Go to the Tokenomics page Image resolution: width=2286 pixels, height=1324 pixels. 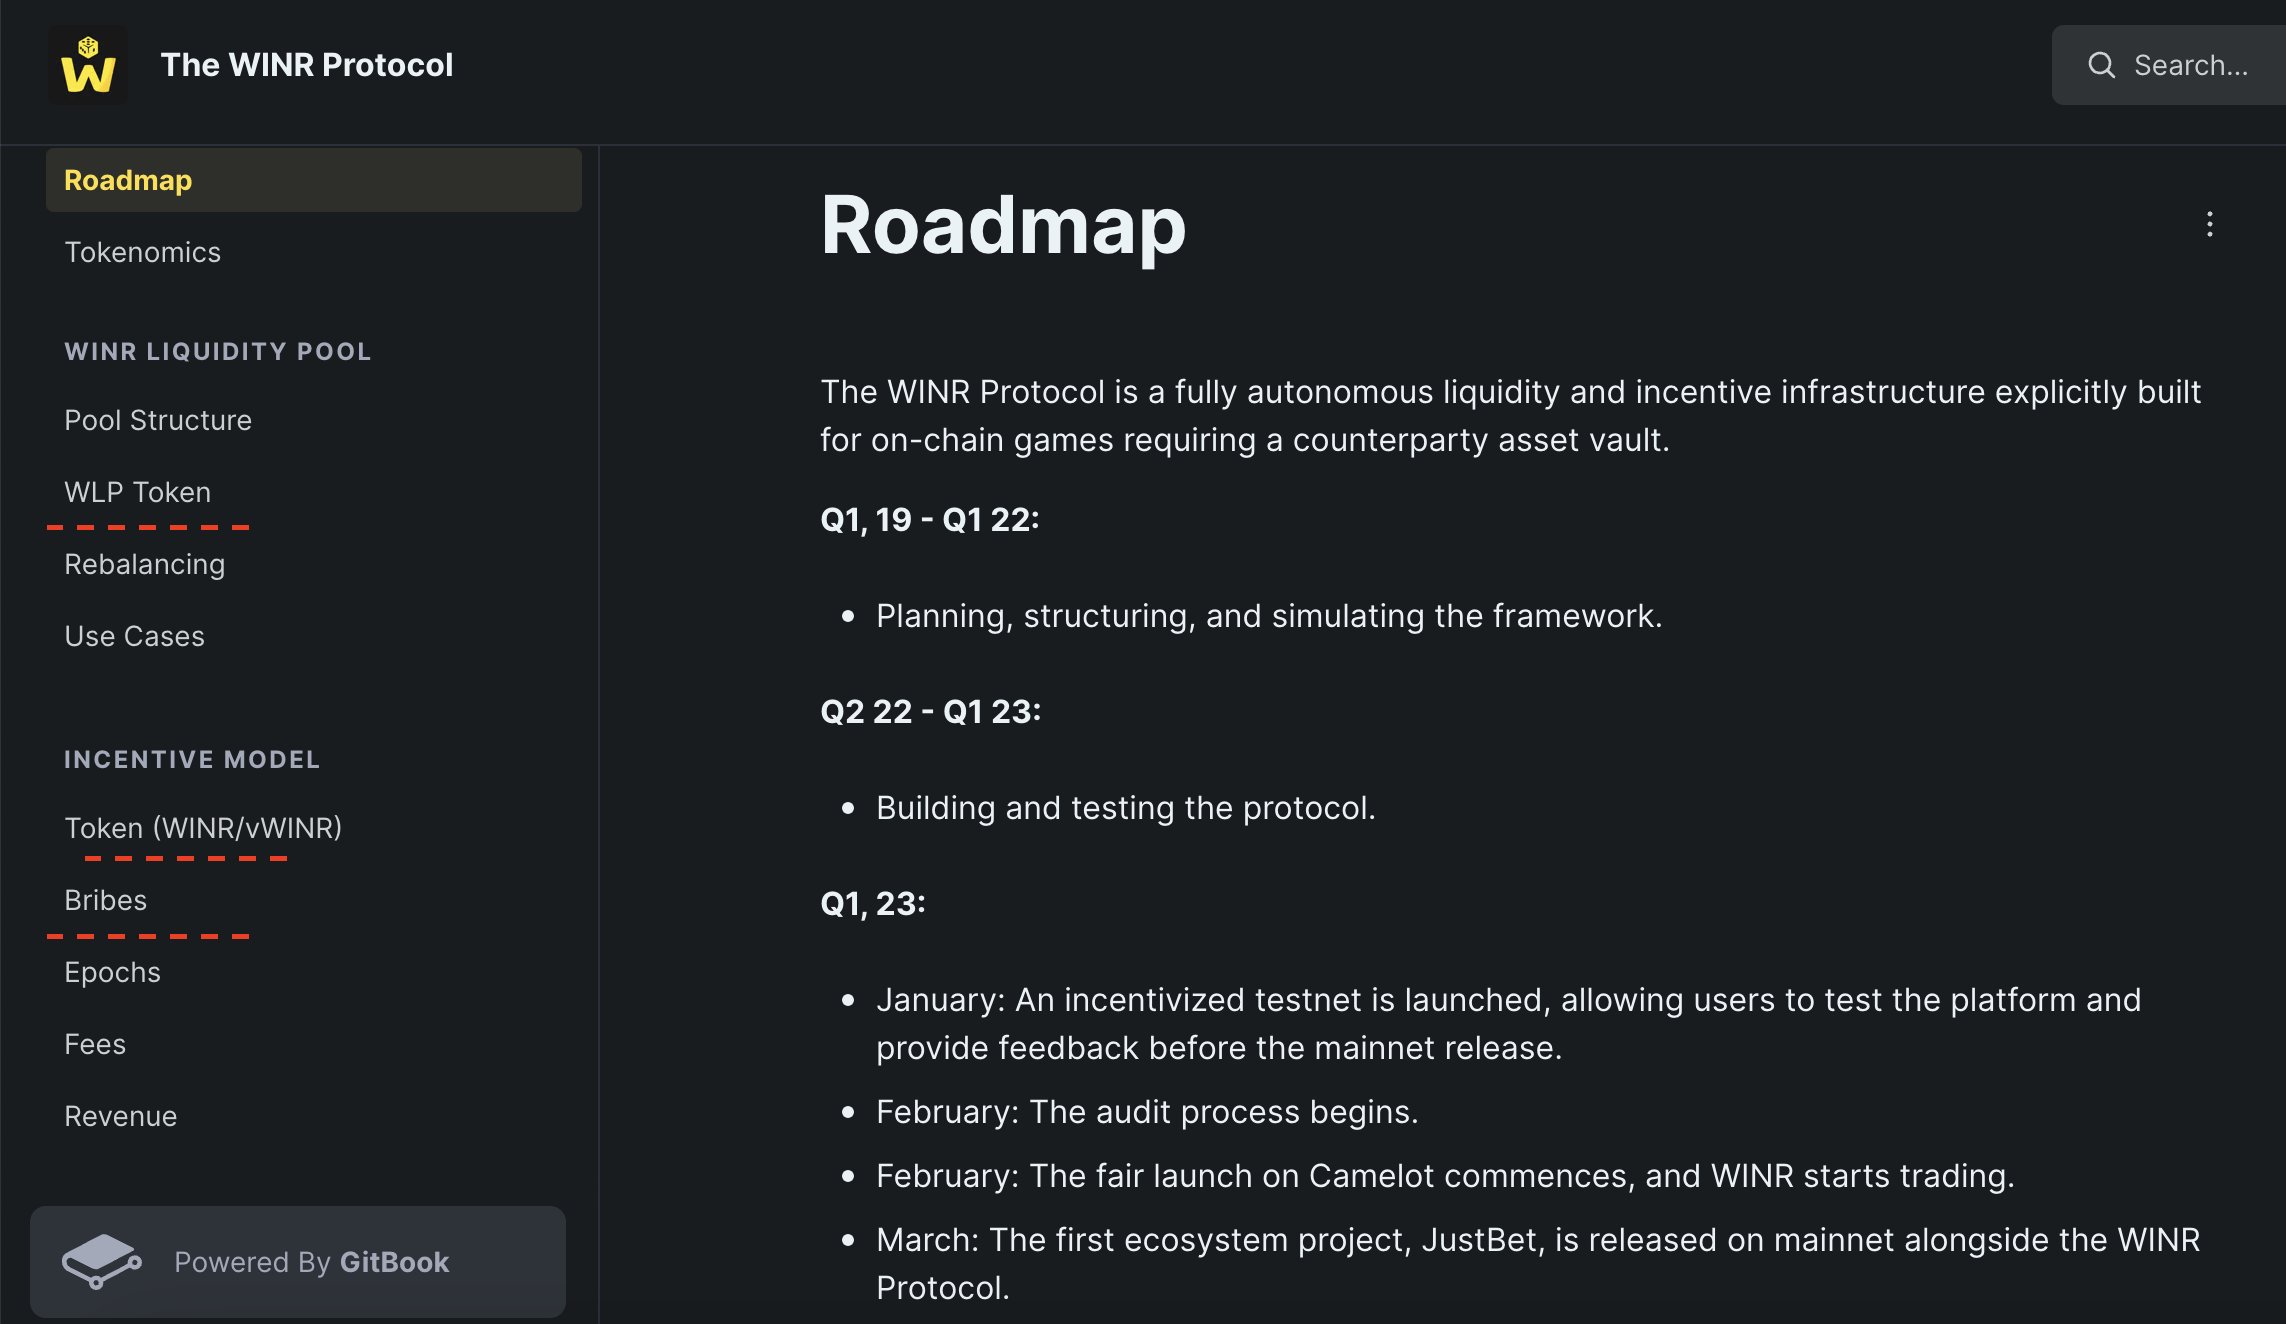tap(142, 252)
